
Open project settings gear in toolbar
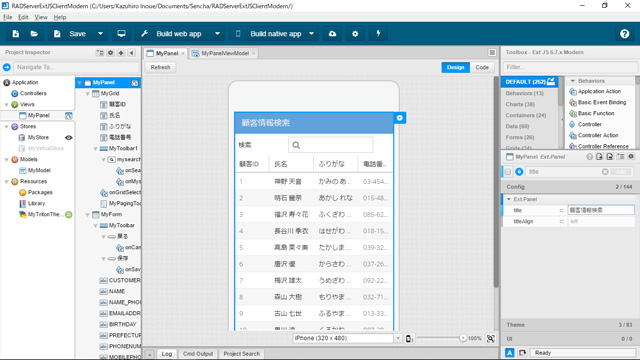[355, 34]
